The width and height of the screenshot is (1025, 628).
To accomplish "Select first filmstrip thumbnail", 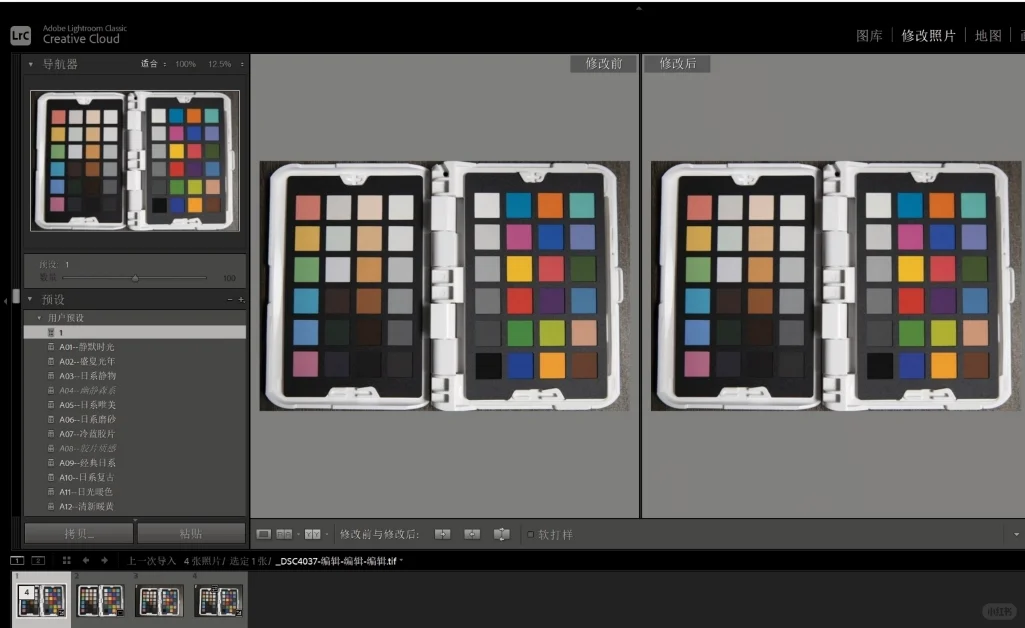I will [41, 601].
